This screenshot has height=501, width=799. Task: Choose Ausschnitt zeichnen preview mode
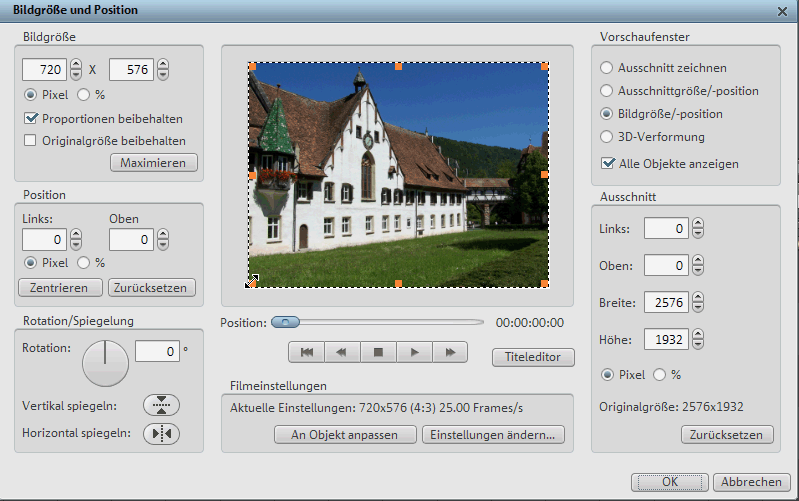606,67
